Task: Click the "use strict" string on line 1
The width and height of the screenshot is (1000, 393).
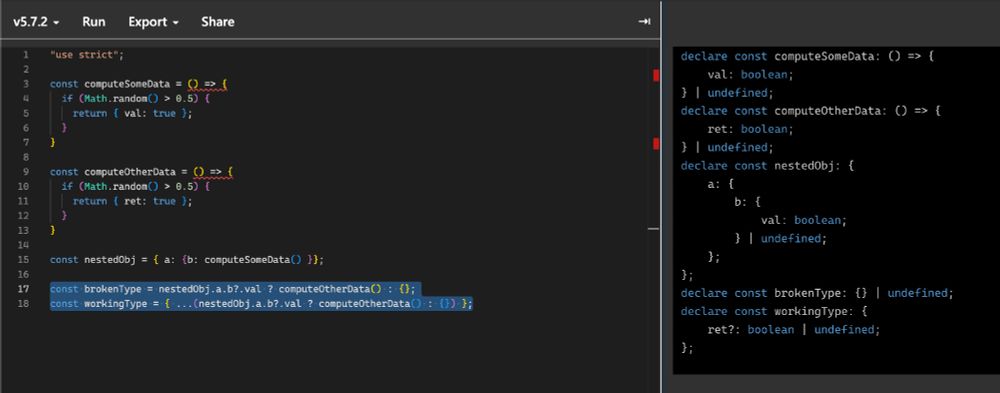Action: [84, 55]
